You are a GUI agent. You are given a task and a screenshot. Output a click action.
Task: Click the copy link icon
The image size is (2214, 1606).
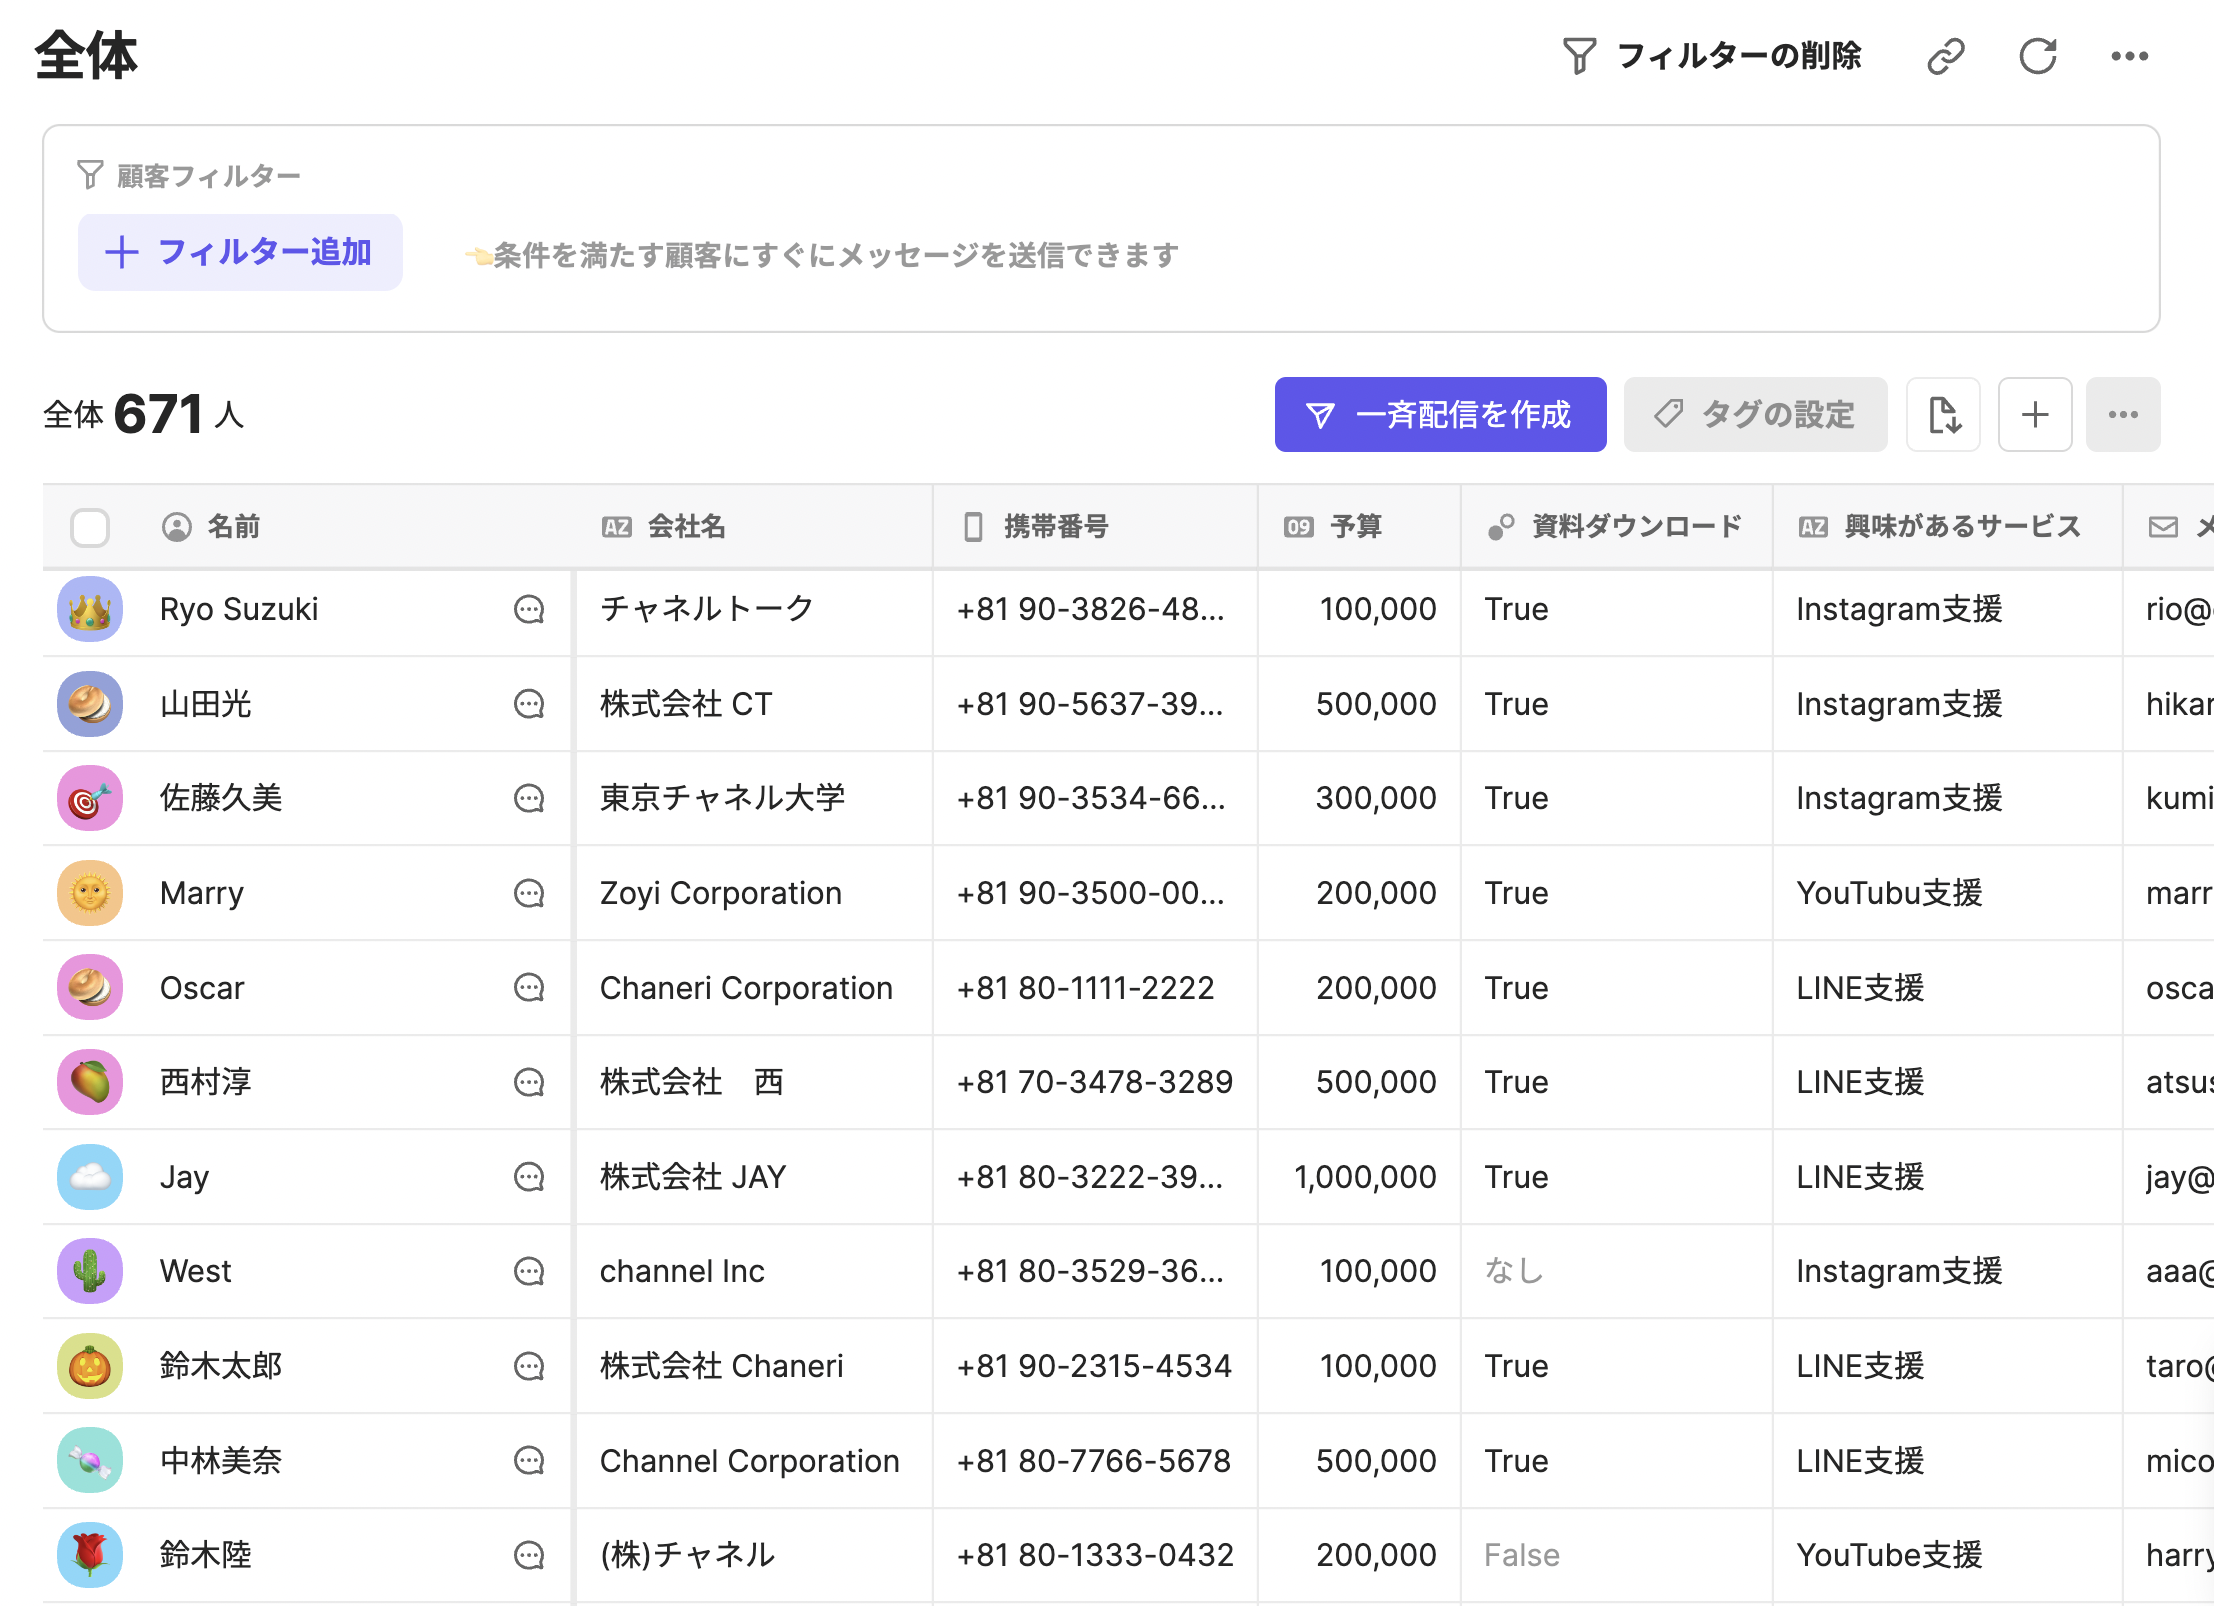pos(1945,56)
